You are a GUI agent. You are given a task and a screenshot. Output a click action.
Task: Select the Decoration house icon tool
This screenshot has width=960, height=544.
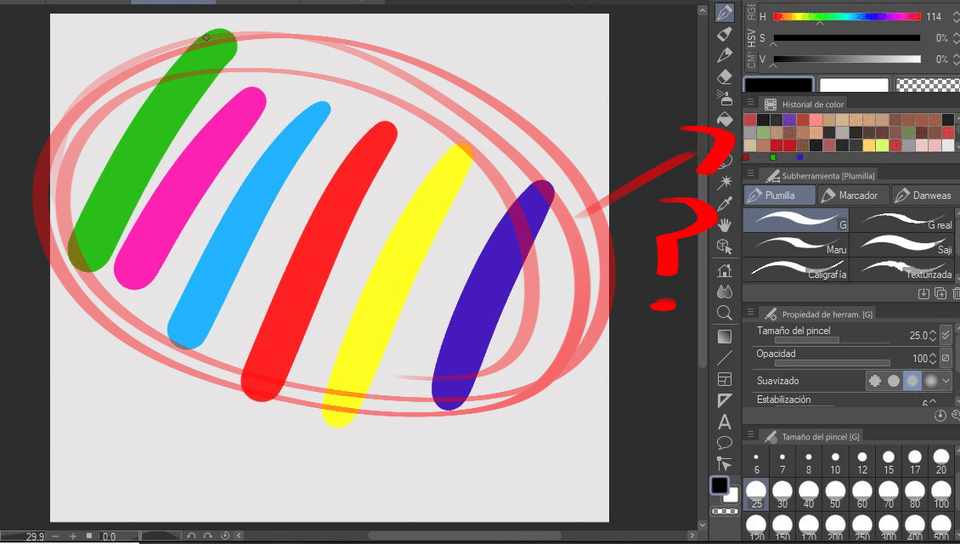(724, 270)
